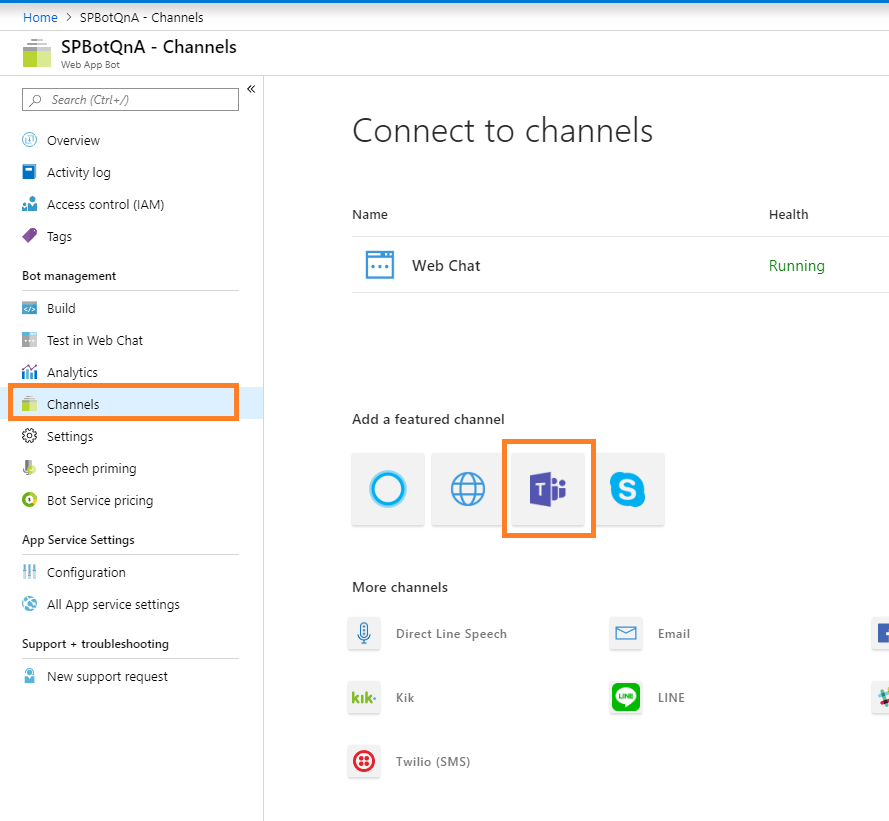Click the Overview icon
Screen dimensions: 889x821
click(29, 139)
